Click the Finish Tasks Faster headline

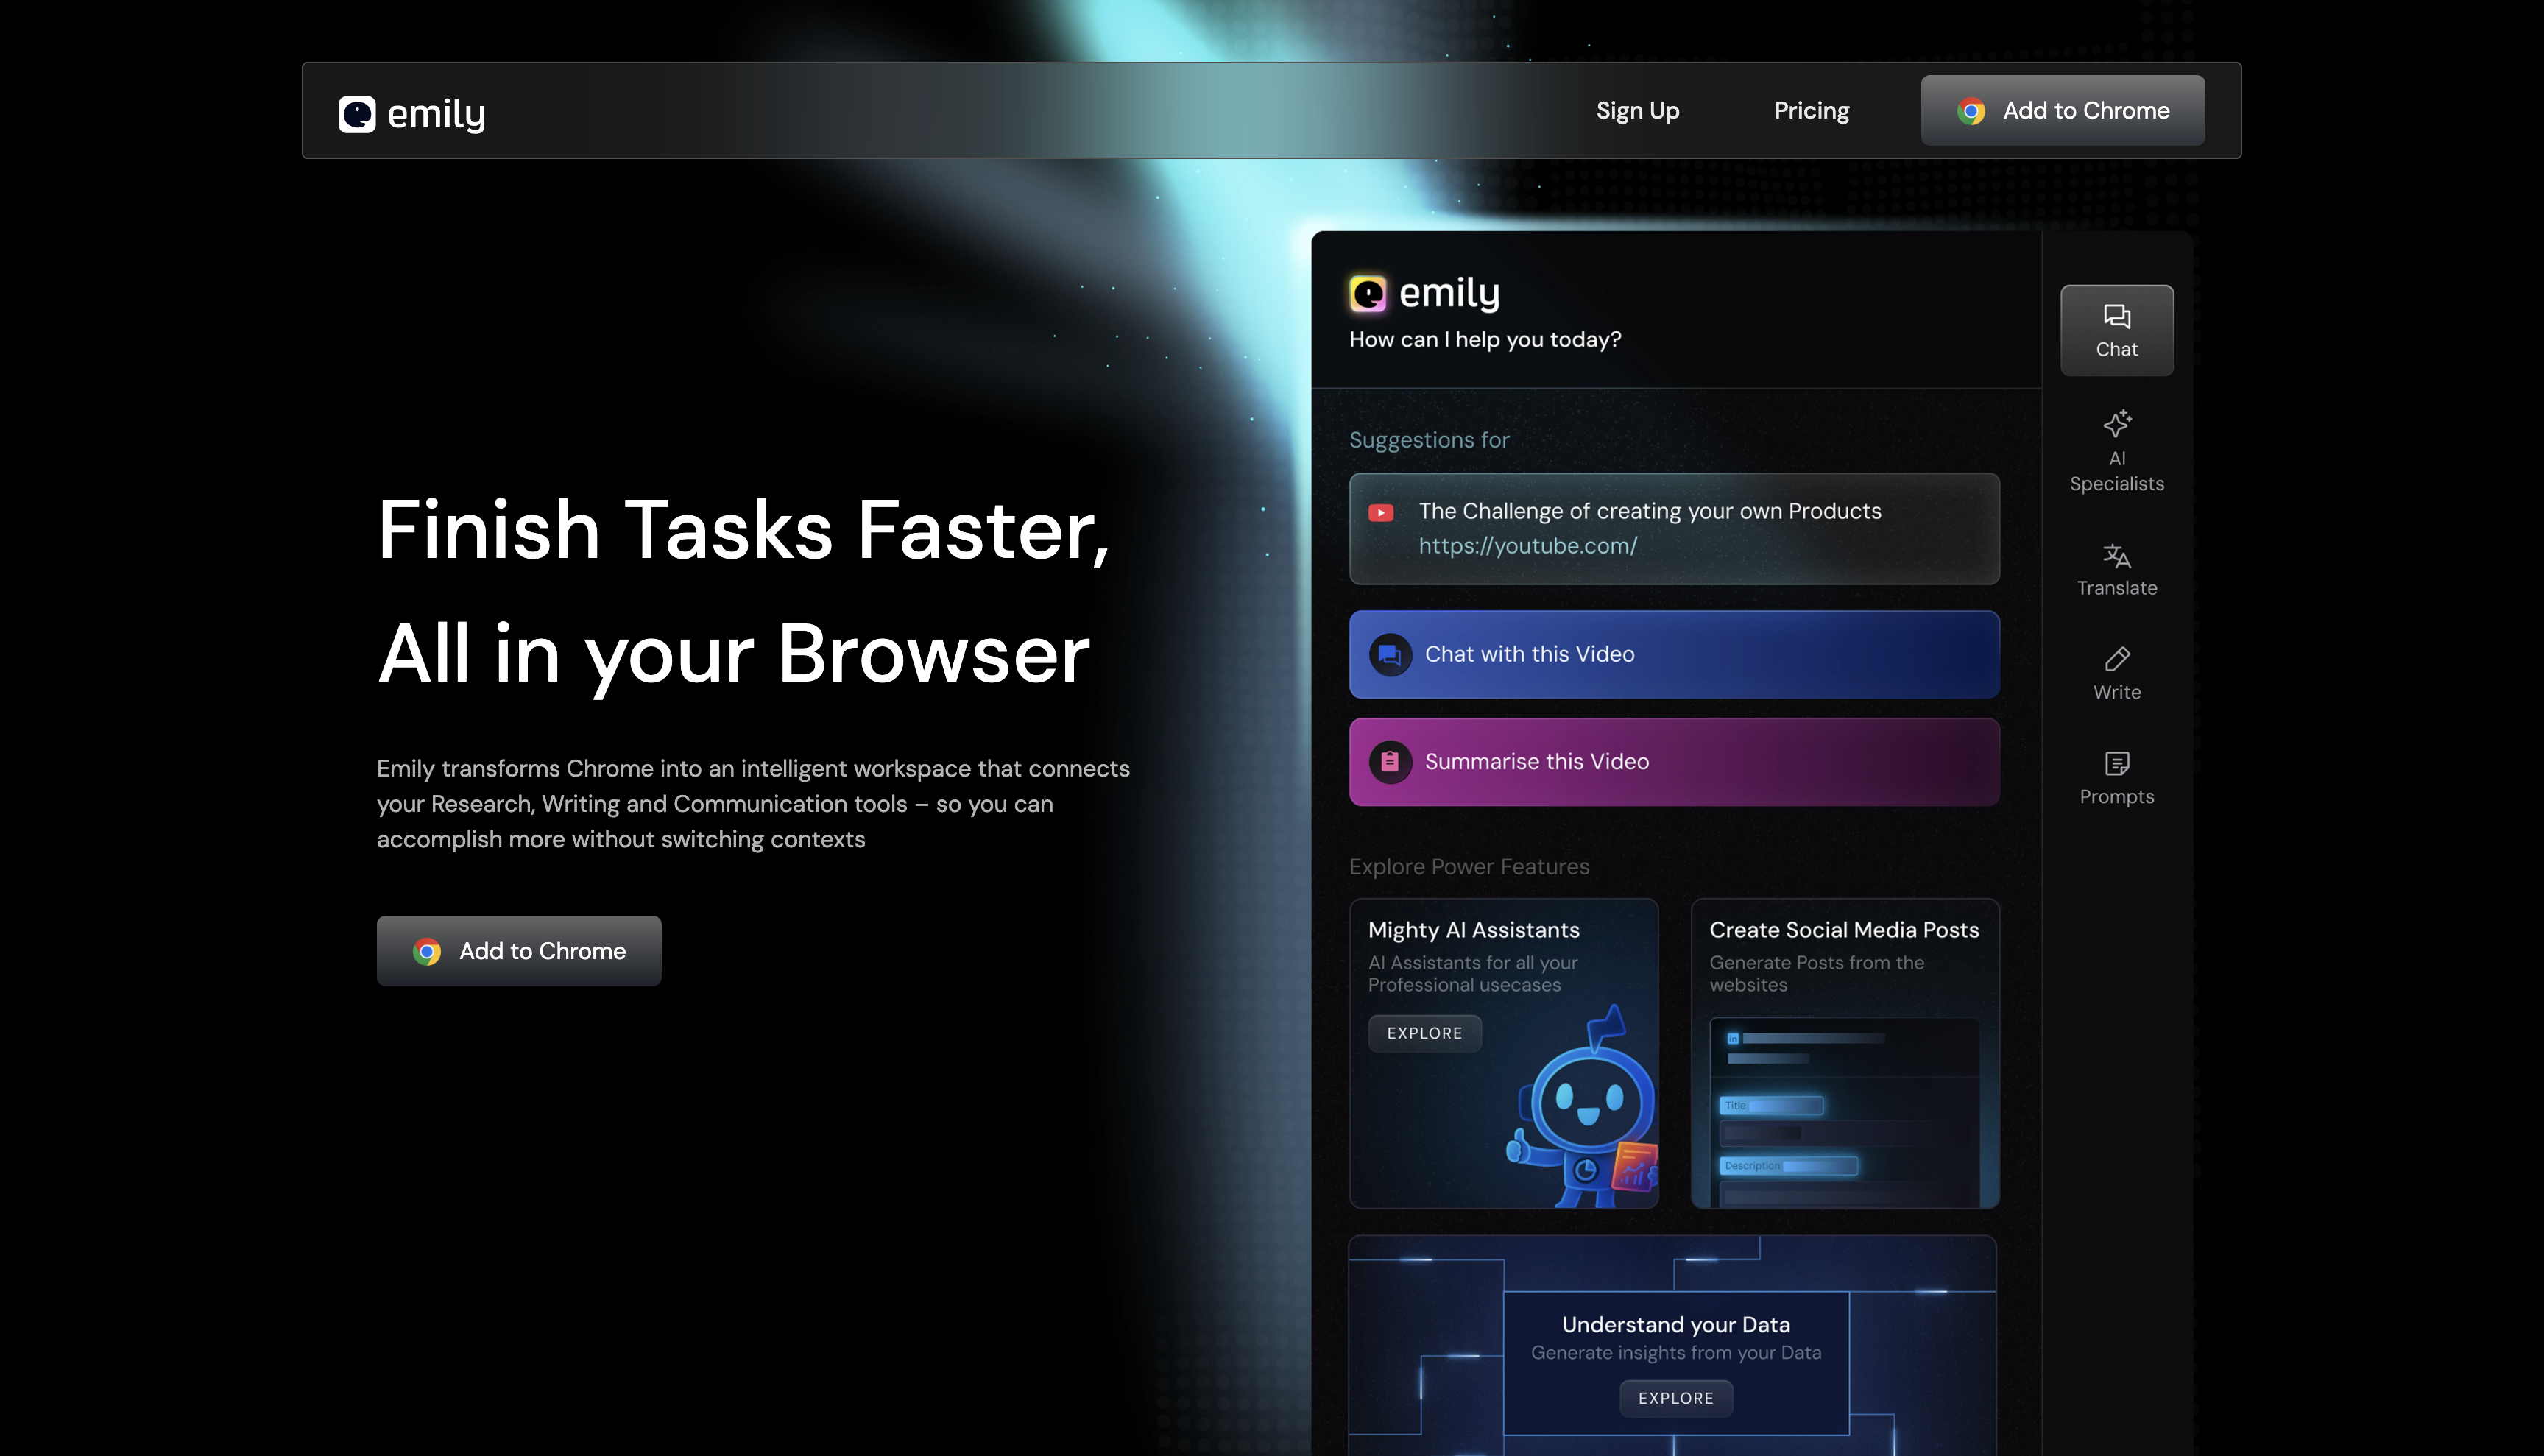(743, 530)
